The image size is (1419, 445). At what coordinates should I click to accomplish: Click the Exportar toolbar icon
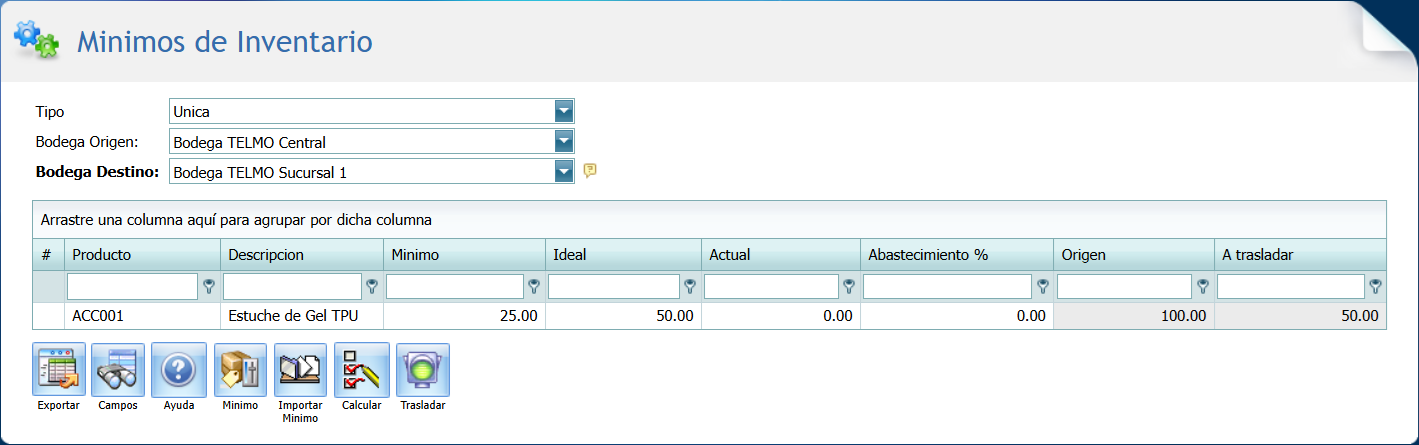[58, 370]
